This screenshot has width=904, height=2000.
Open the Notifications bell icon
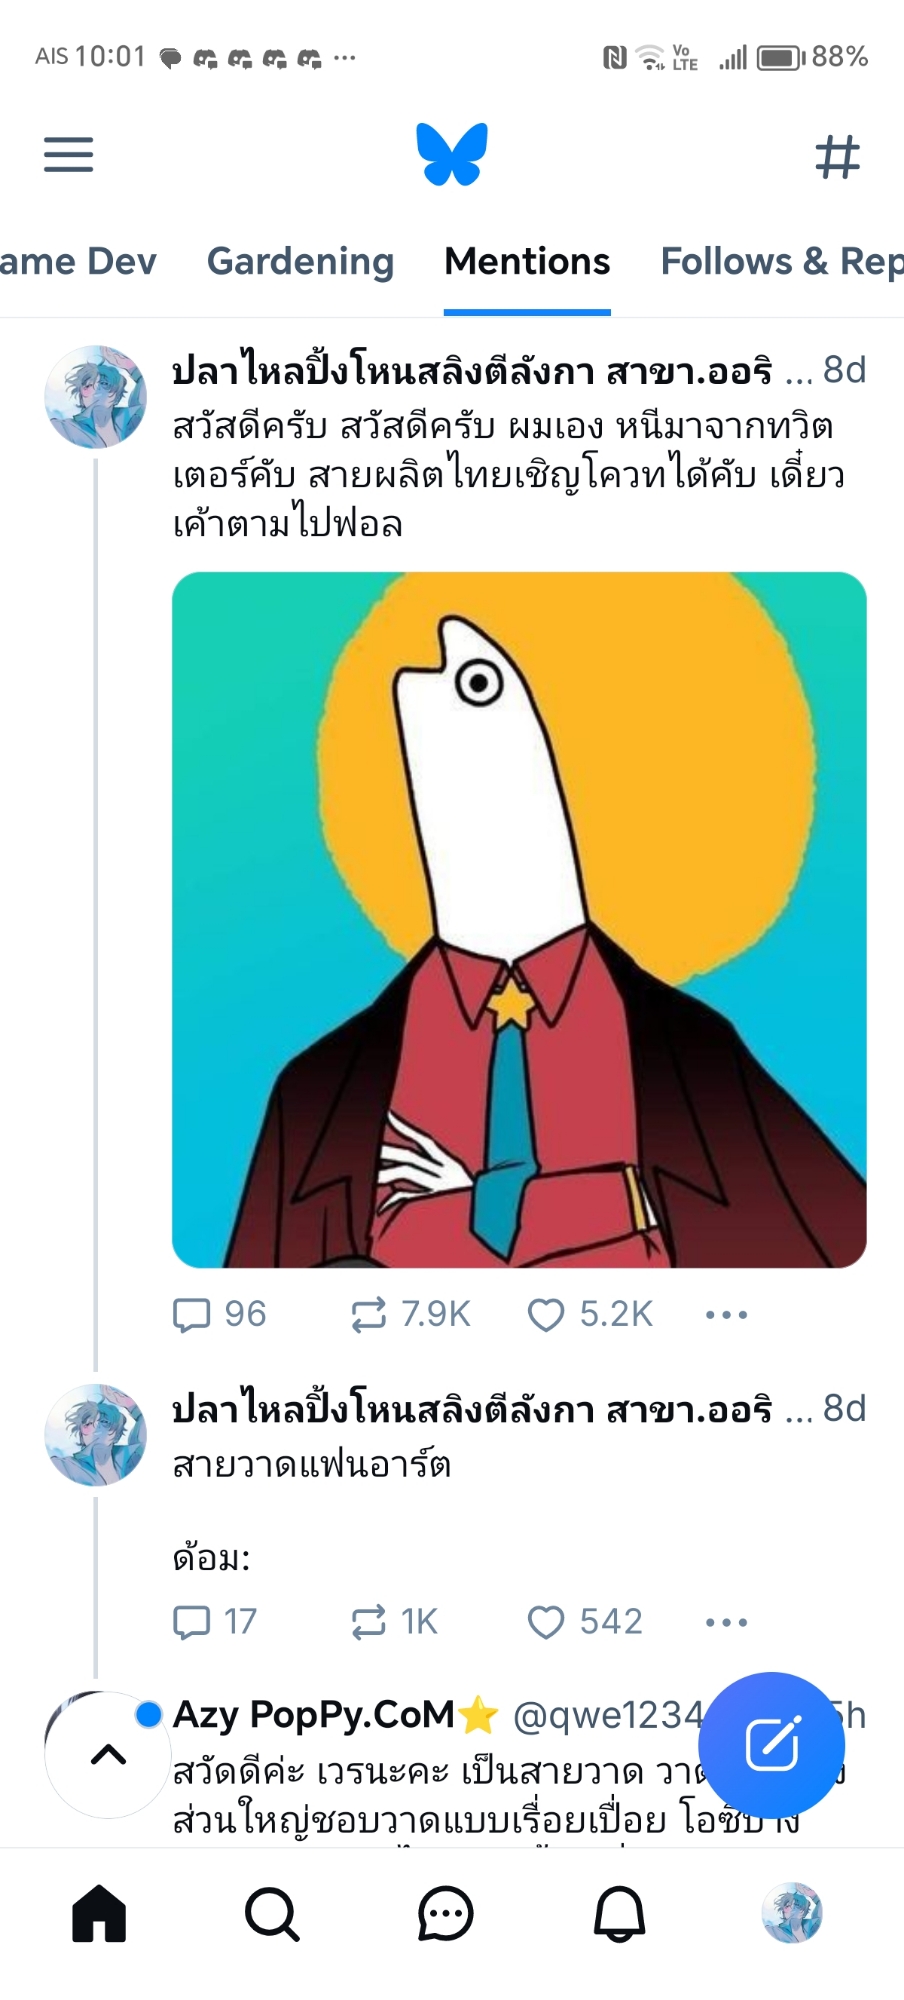pyautogui.click(x=619, y=1914)
